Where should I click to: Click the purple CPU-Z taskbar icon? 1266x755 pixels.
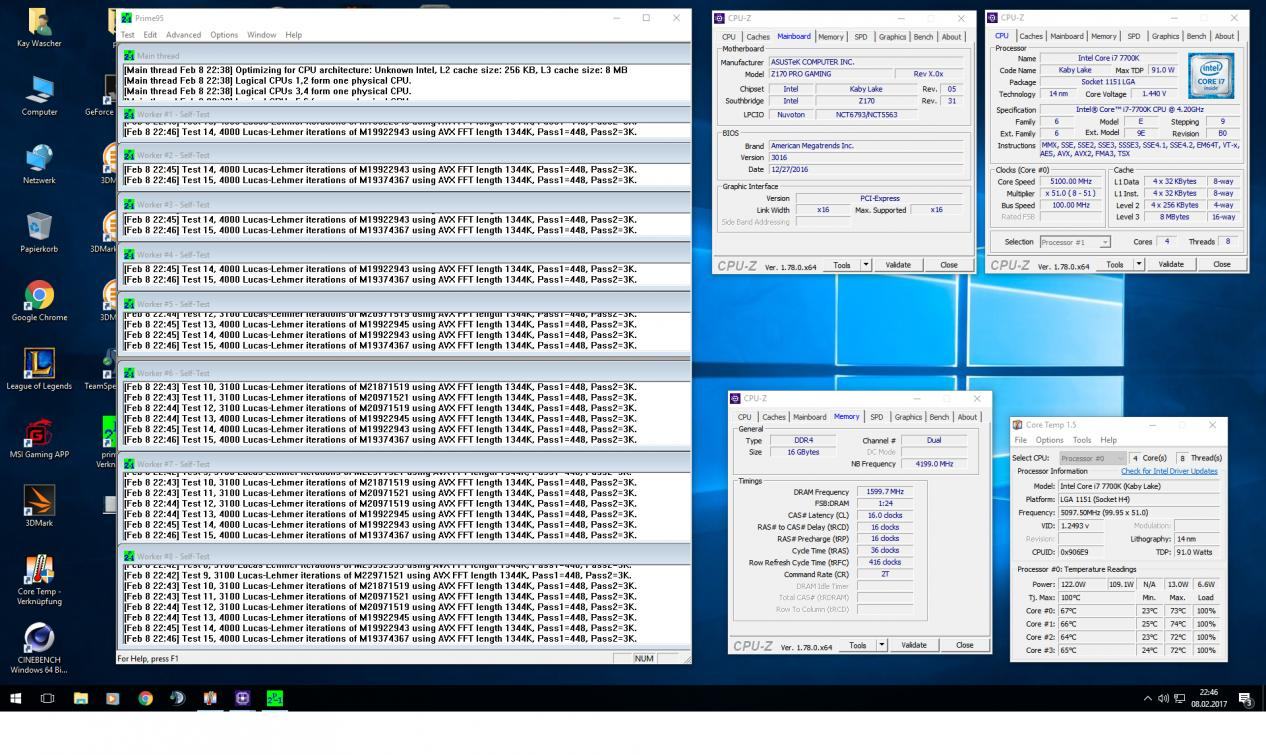pos(242,698)
